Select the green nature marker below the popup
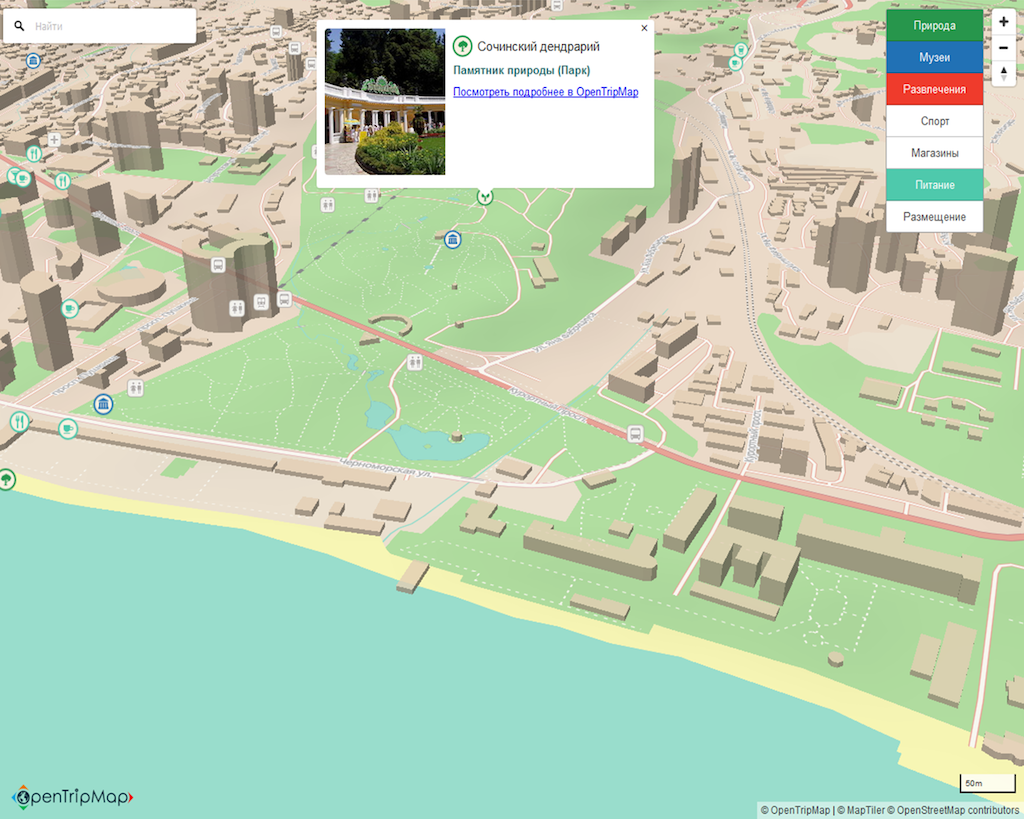Viewport: 1024px width, 819px height. [485, 196]
